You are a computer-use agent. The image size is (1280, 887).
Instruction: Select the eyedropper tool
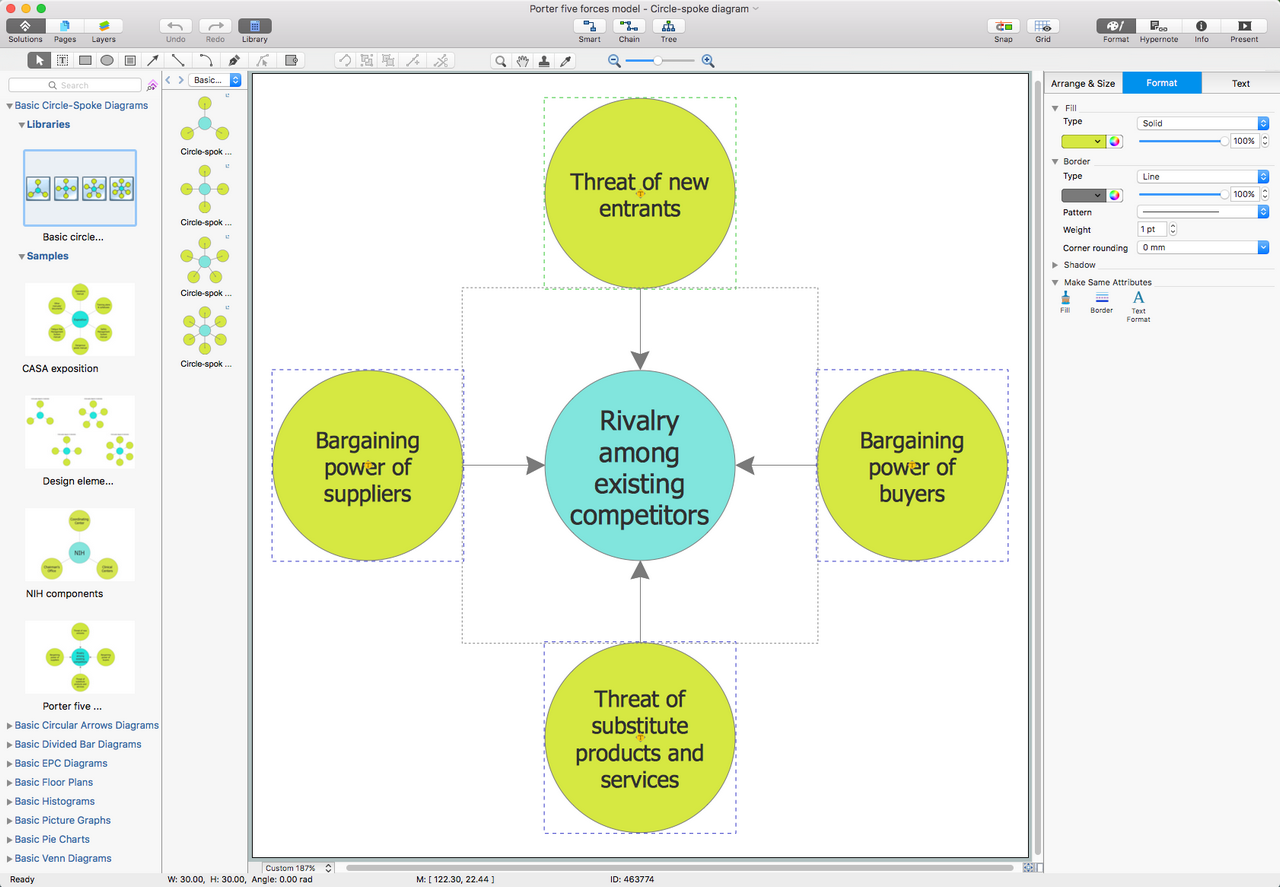click(566, 61)
